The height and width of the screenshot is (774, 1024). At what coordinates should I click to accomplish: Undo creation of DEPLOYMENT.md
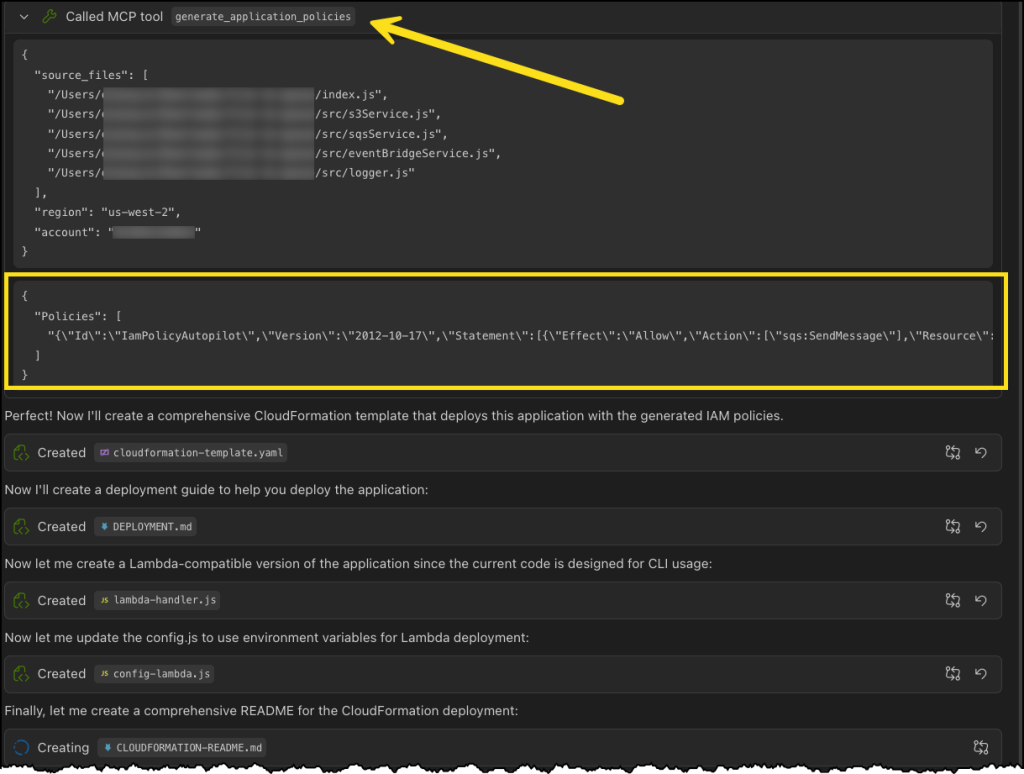(981, 526)
